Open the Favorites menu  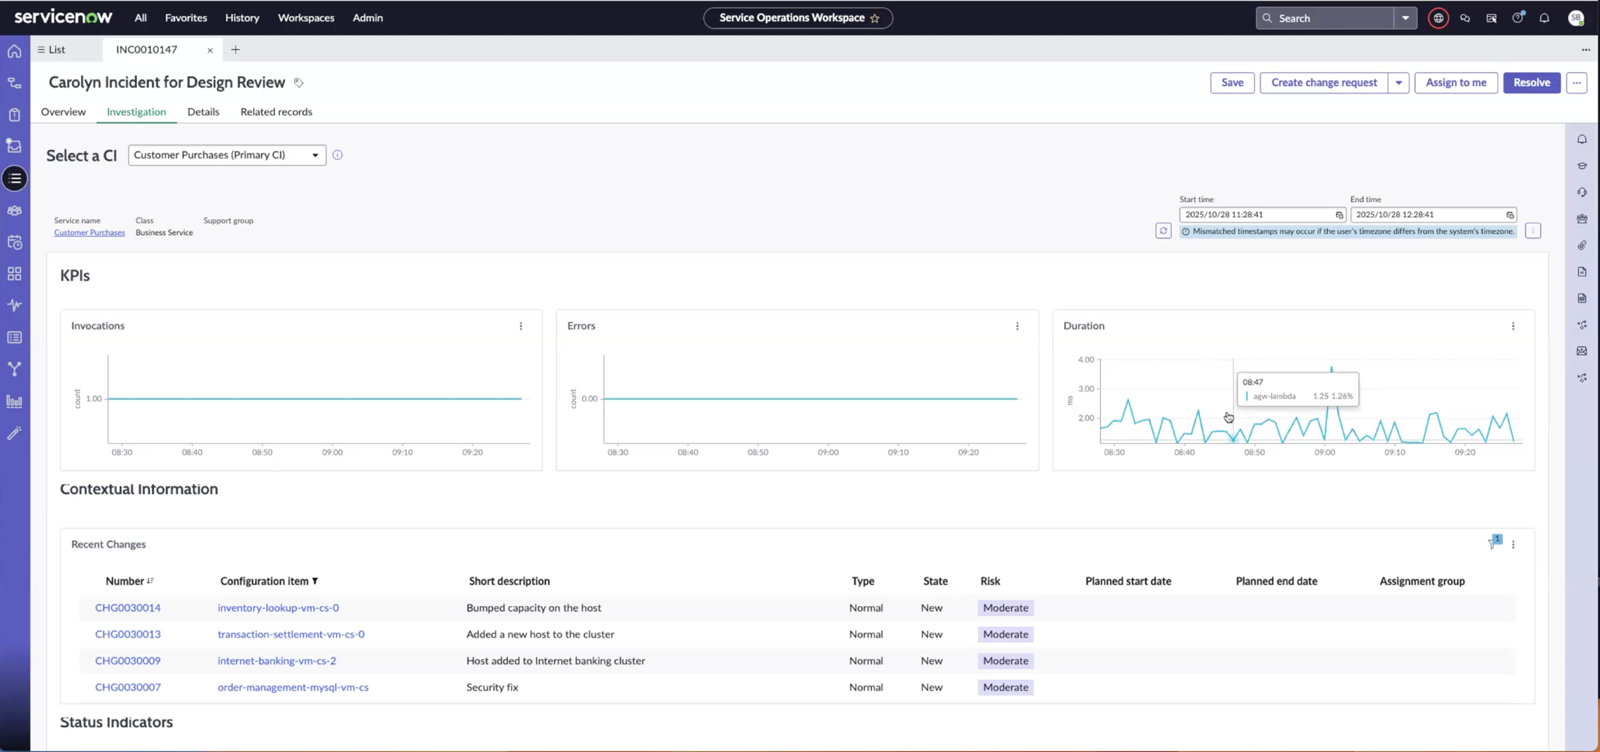(x=186, y=18)
